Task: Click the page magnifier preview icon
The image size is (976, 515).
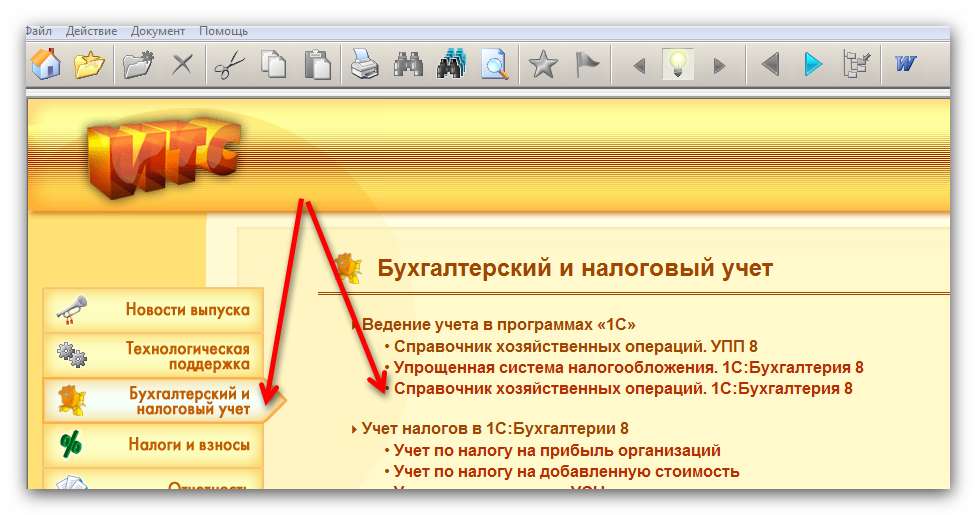Action: [x=495, y=64]
